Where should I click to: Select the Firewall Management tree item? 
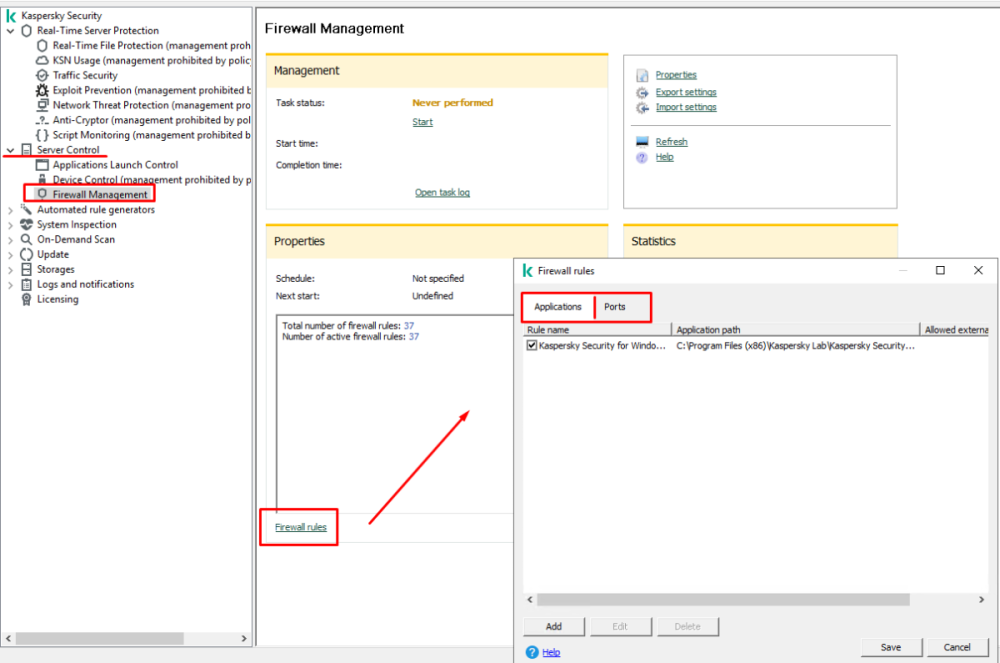click(100, 194)
